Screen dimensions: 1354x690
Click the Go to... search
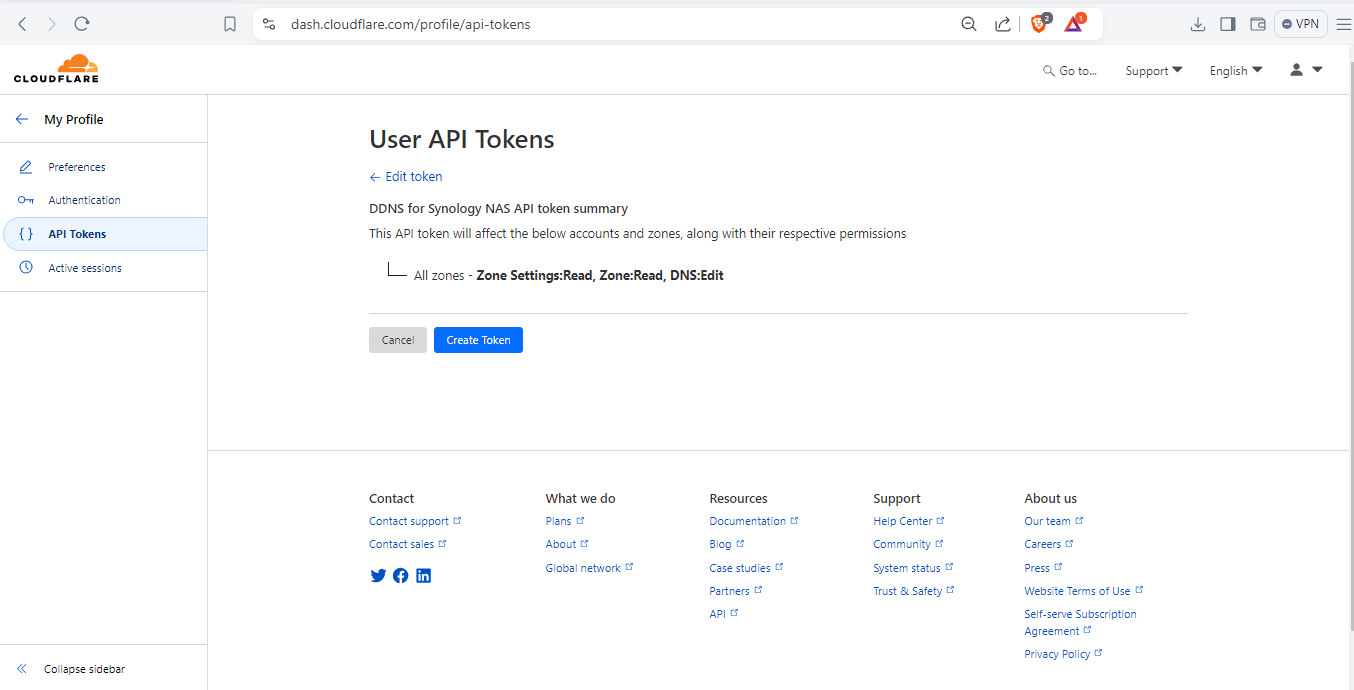tap(1069, 71)
